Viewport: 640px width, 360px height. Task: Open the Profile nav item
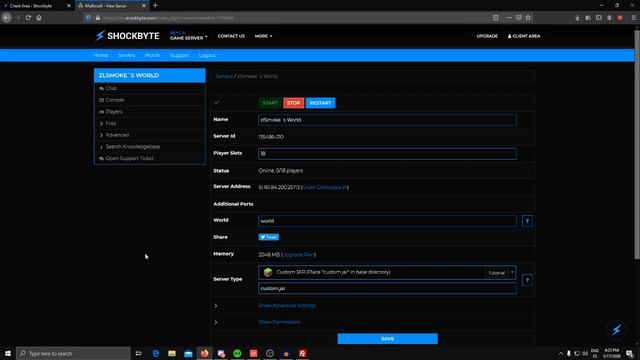point(152,55)
